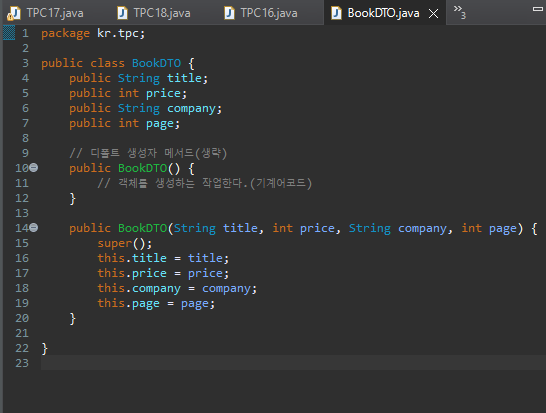Viewport: 546px width, 413px height.
Task: Click the closing brace on line 22
Action: [x=45, y=348]
